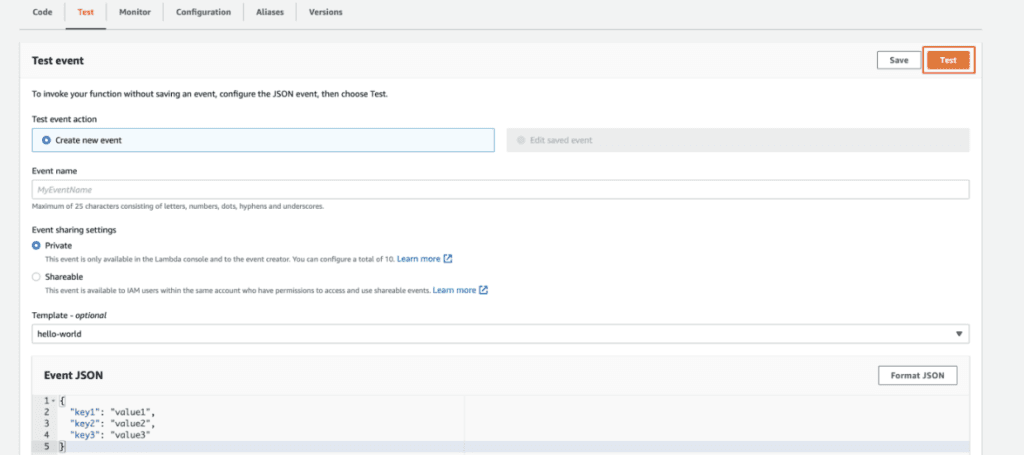The image size is (1024, 455).
Task: Click the Event name input field
Action: click(500, 189)
